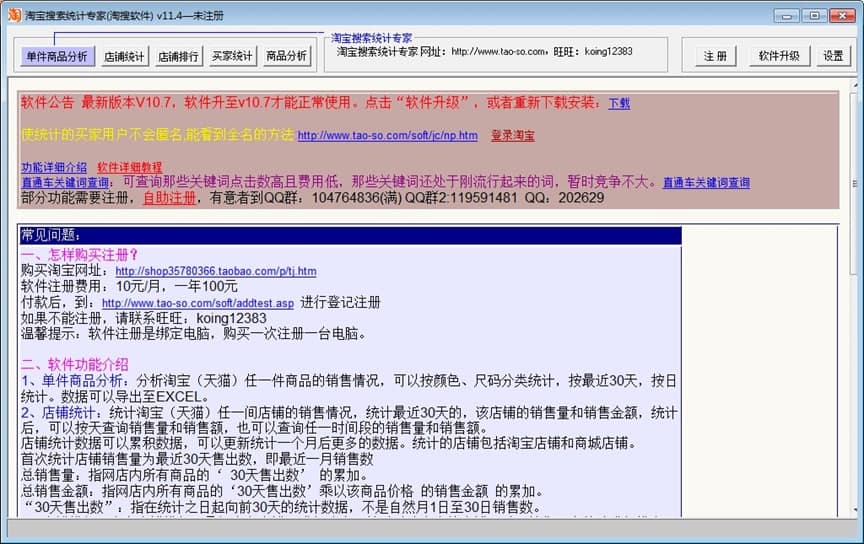This screenshot has height=544, width=864.
Task: Open the 设置 button
Action: (x=833, y=56)
